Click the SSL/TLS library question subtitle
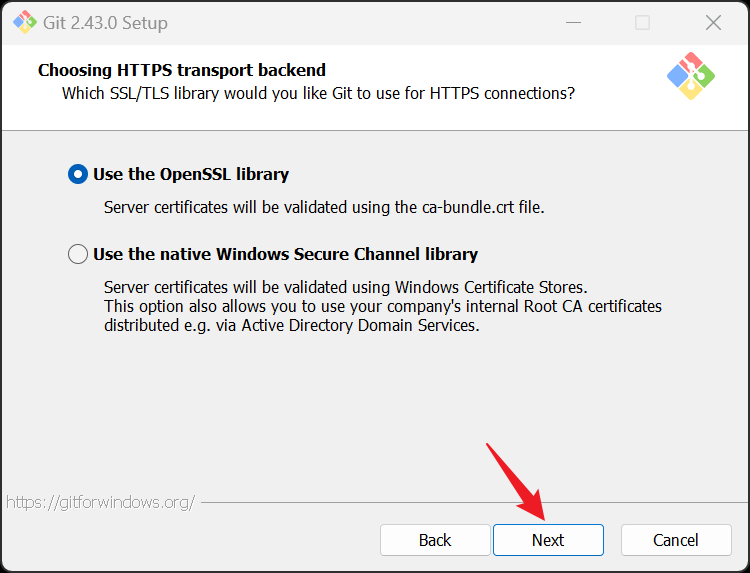The width and height of the screenshot is (750, 573). tap(318, 94)
